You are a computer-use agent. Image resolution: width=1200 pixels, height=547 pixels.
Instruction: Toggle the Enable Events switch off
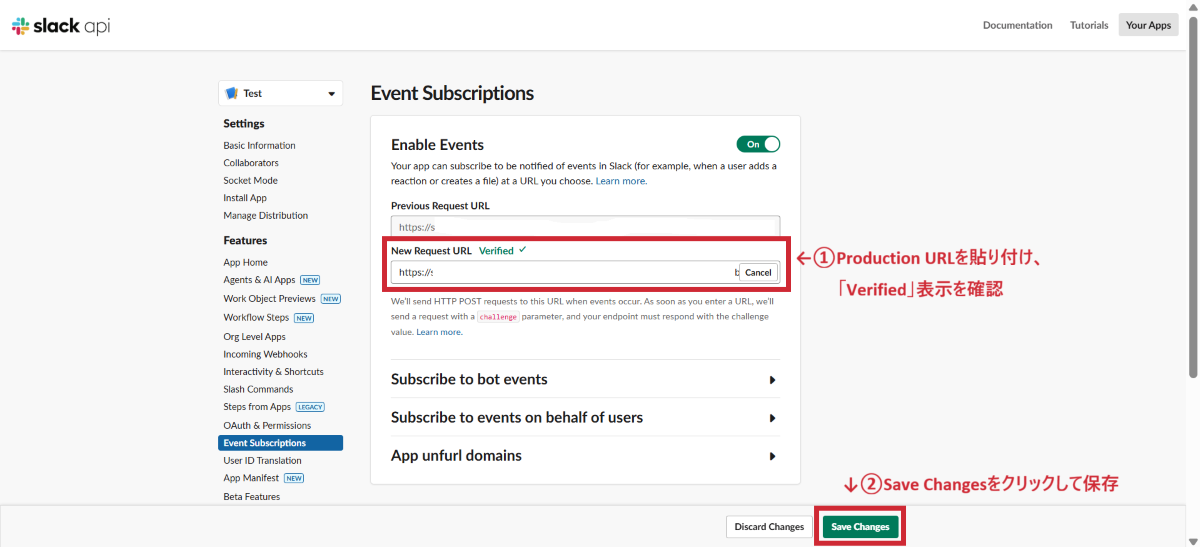coord(758,144)
